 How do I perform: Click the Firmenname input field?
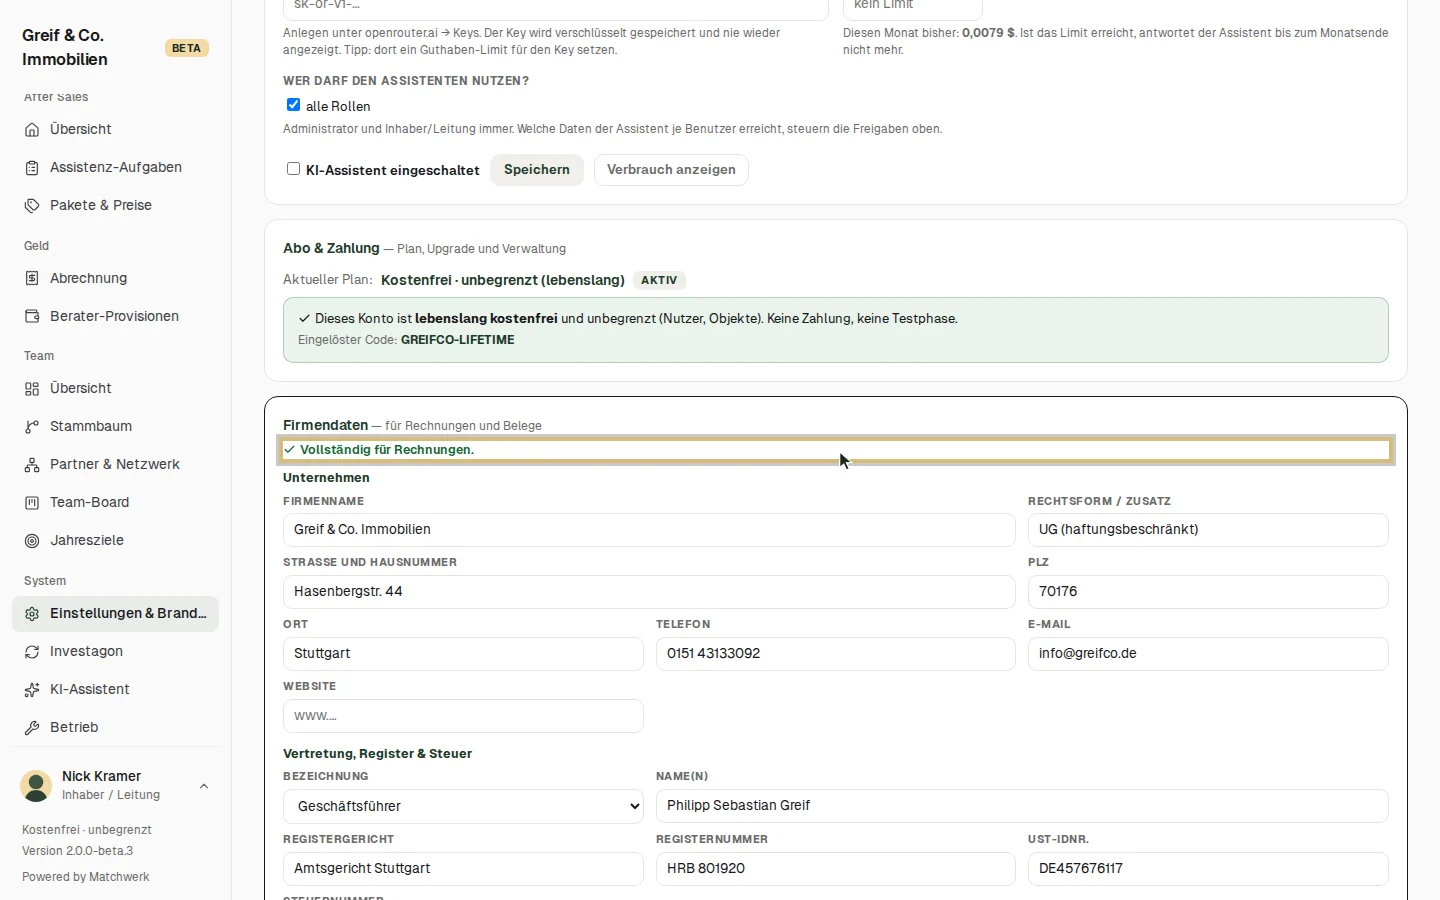coord(649,530)
